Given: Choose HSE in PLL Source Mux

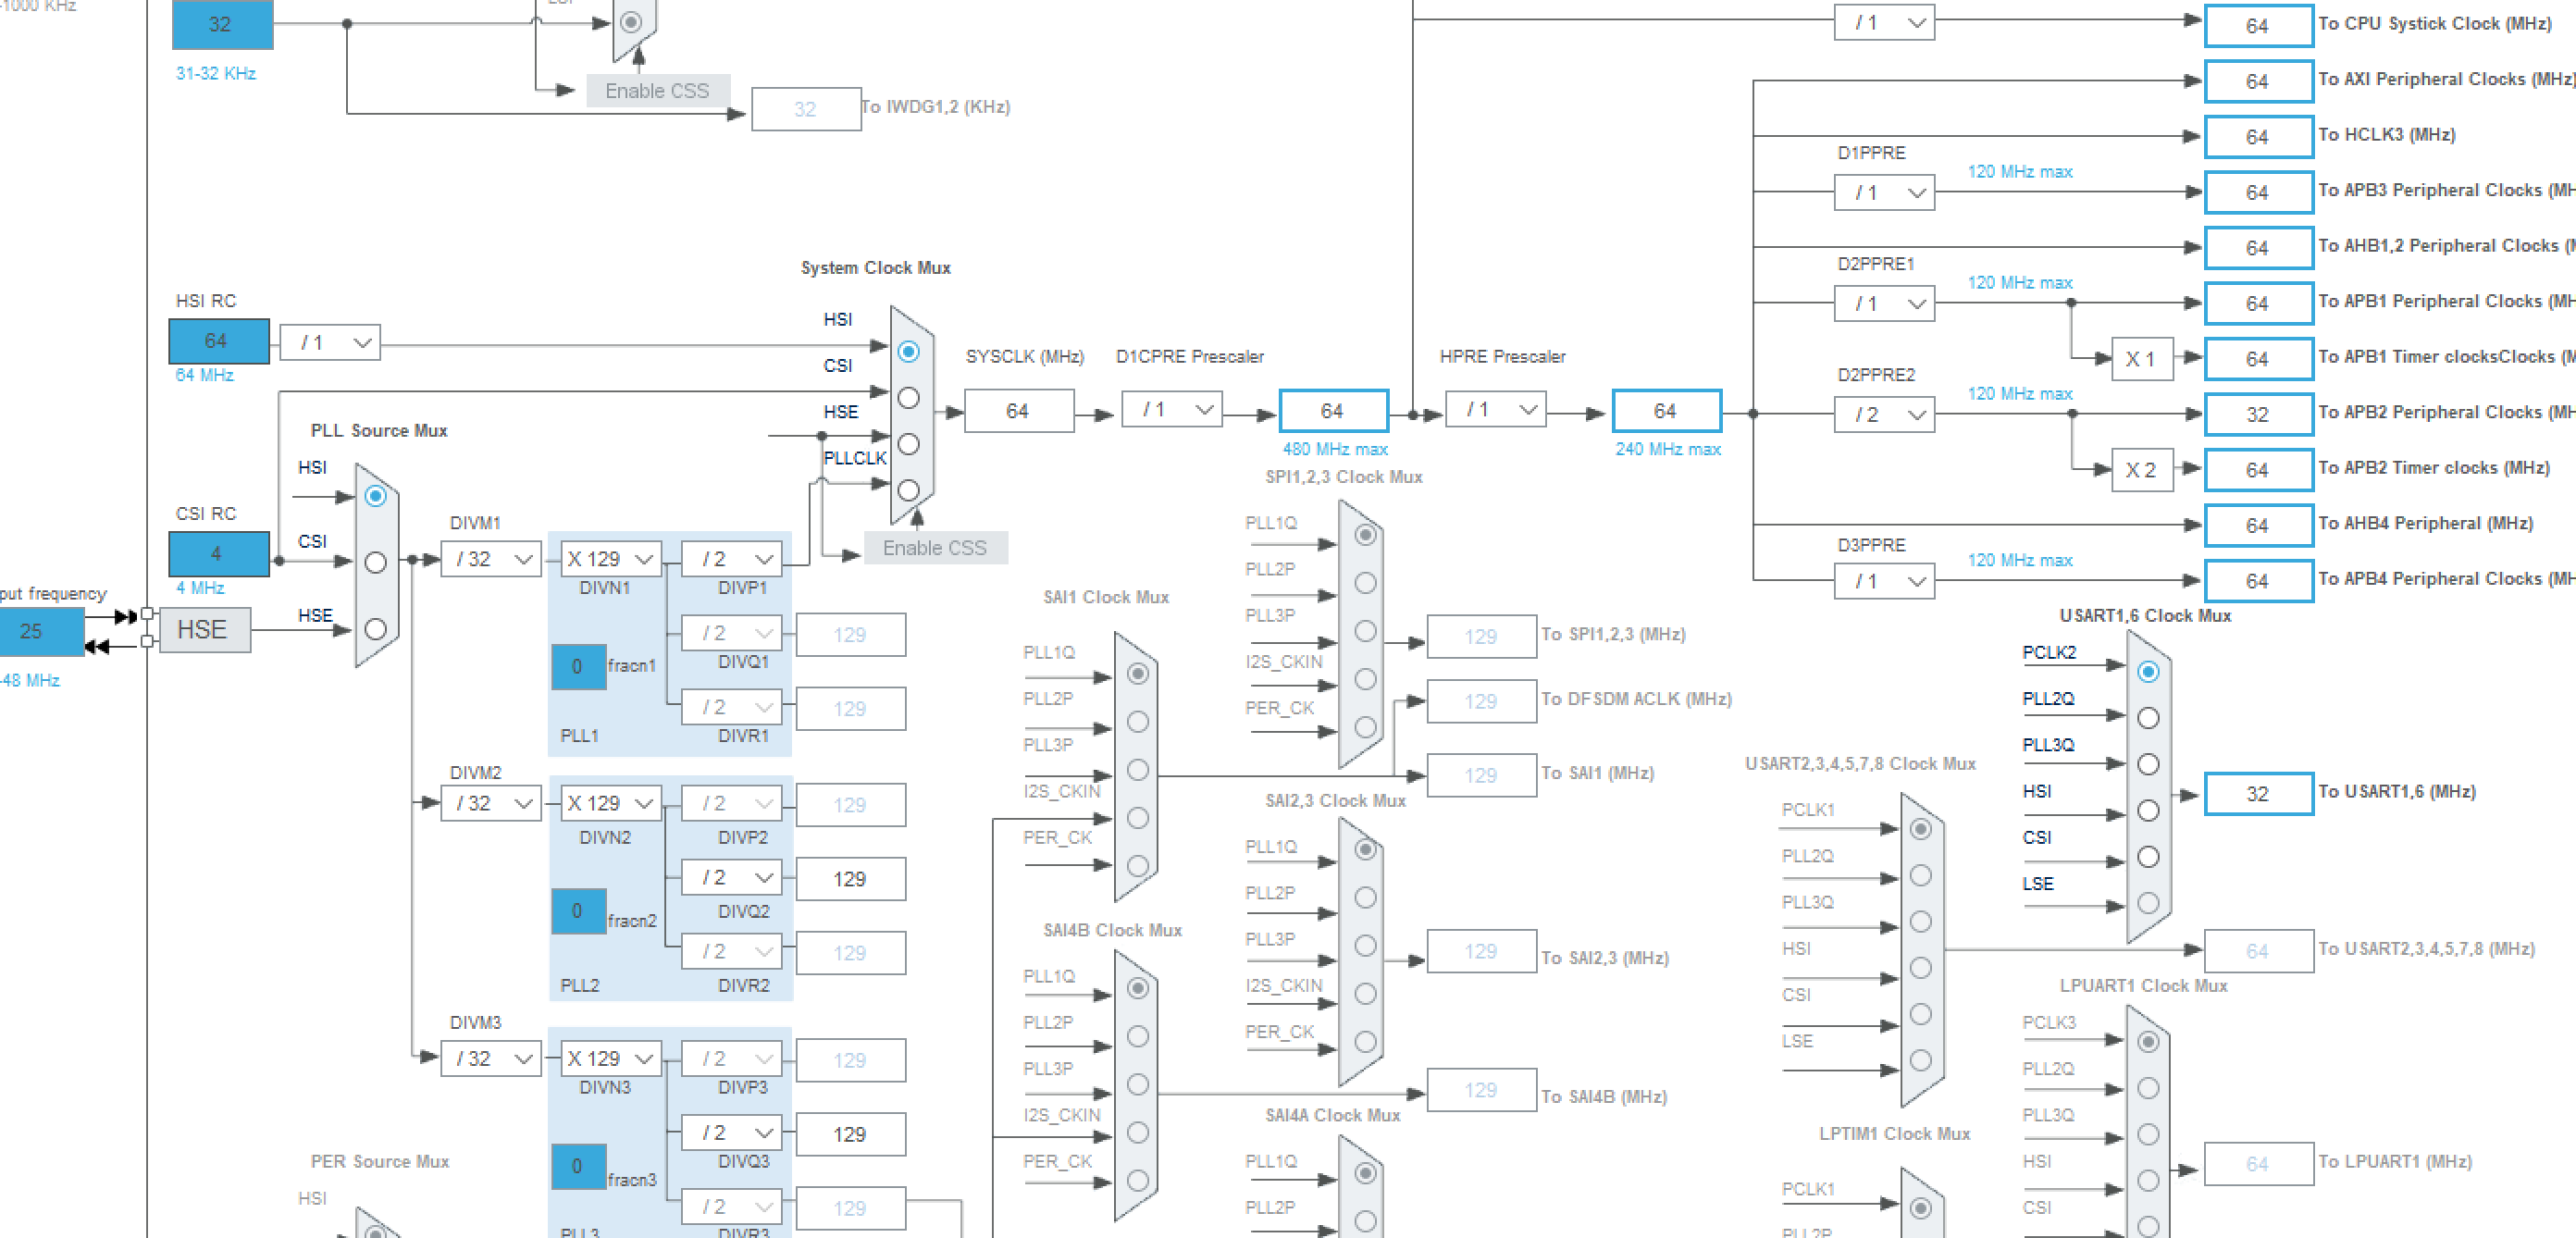Looking at the screenshot, I should [x=375, y=629].
